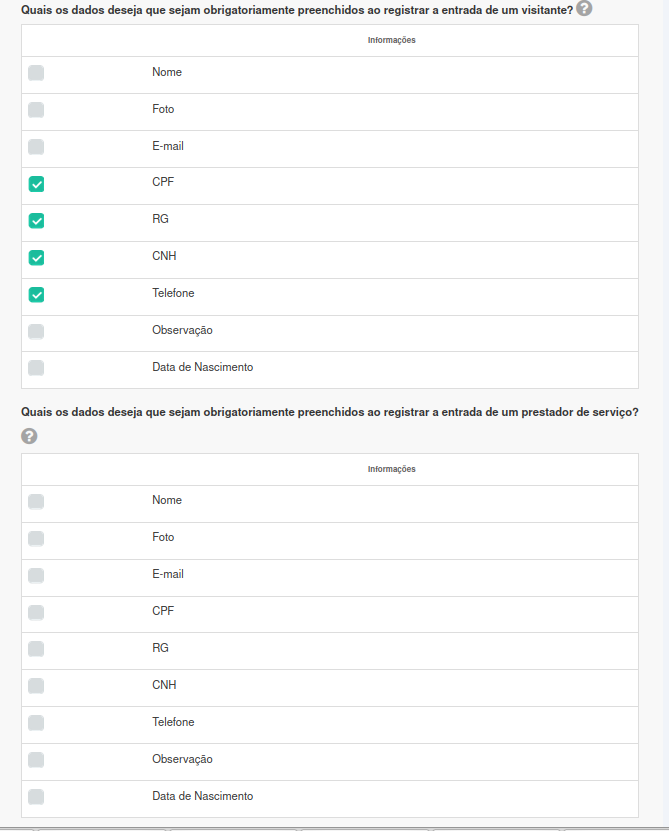The width and height of the screenshot is (669, 831).
Task: Uncheck CPF requirement for visitor
Action: click(x=36, y=184)
